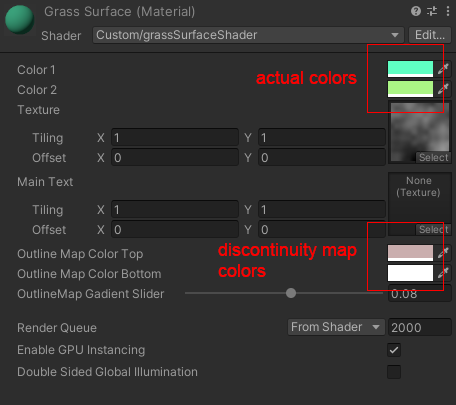456x405 pixels.
Task: Open the Color 1 cyan swatch
Action: coord(410,69)
